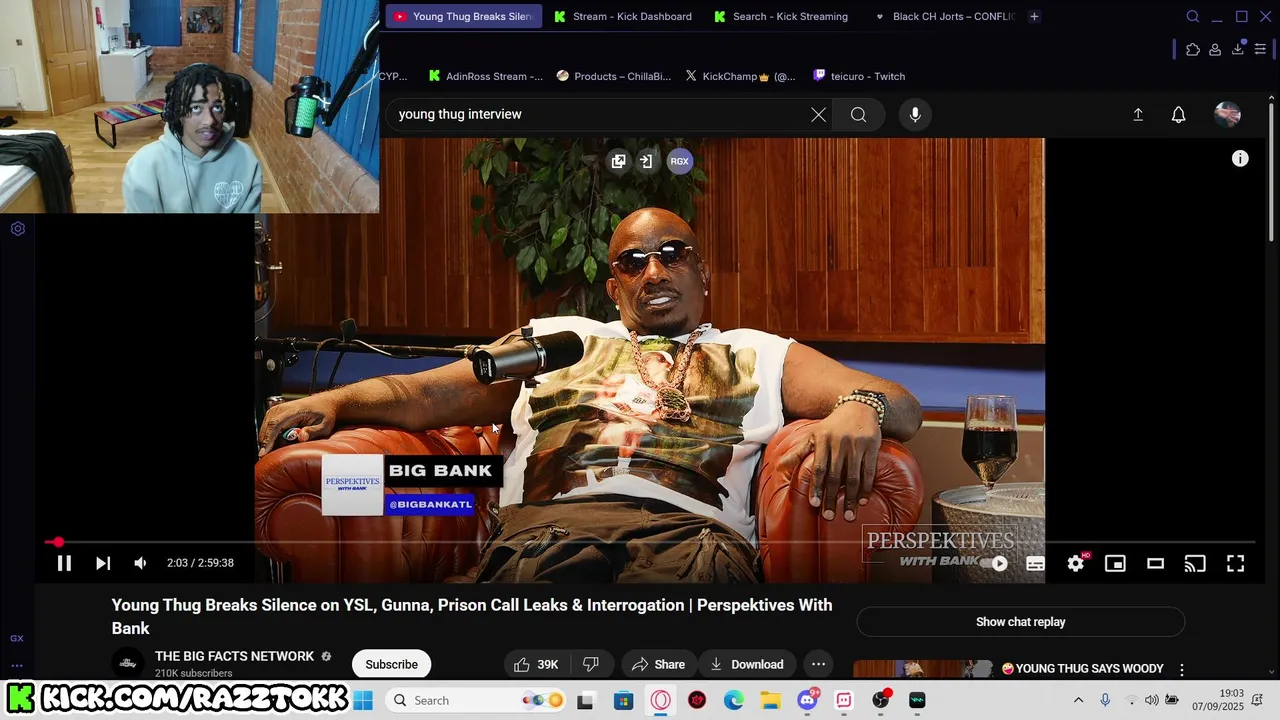Open the browser tab search icon
This screenshot has width=1280, height=720.
pyautogui.click(x=1193, y=16)
